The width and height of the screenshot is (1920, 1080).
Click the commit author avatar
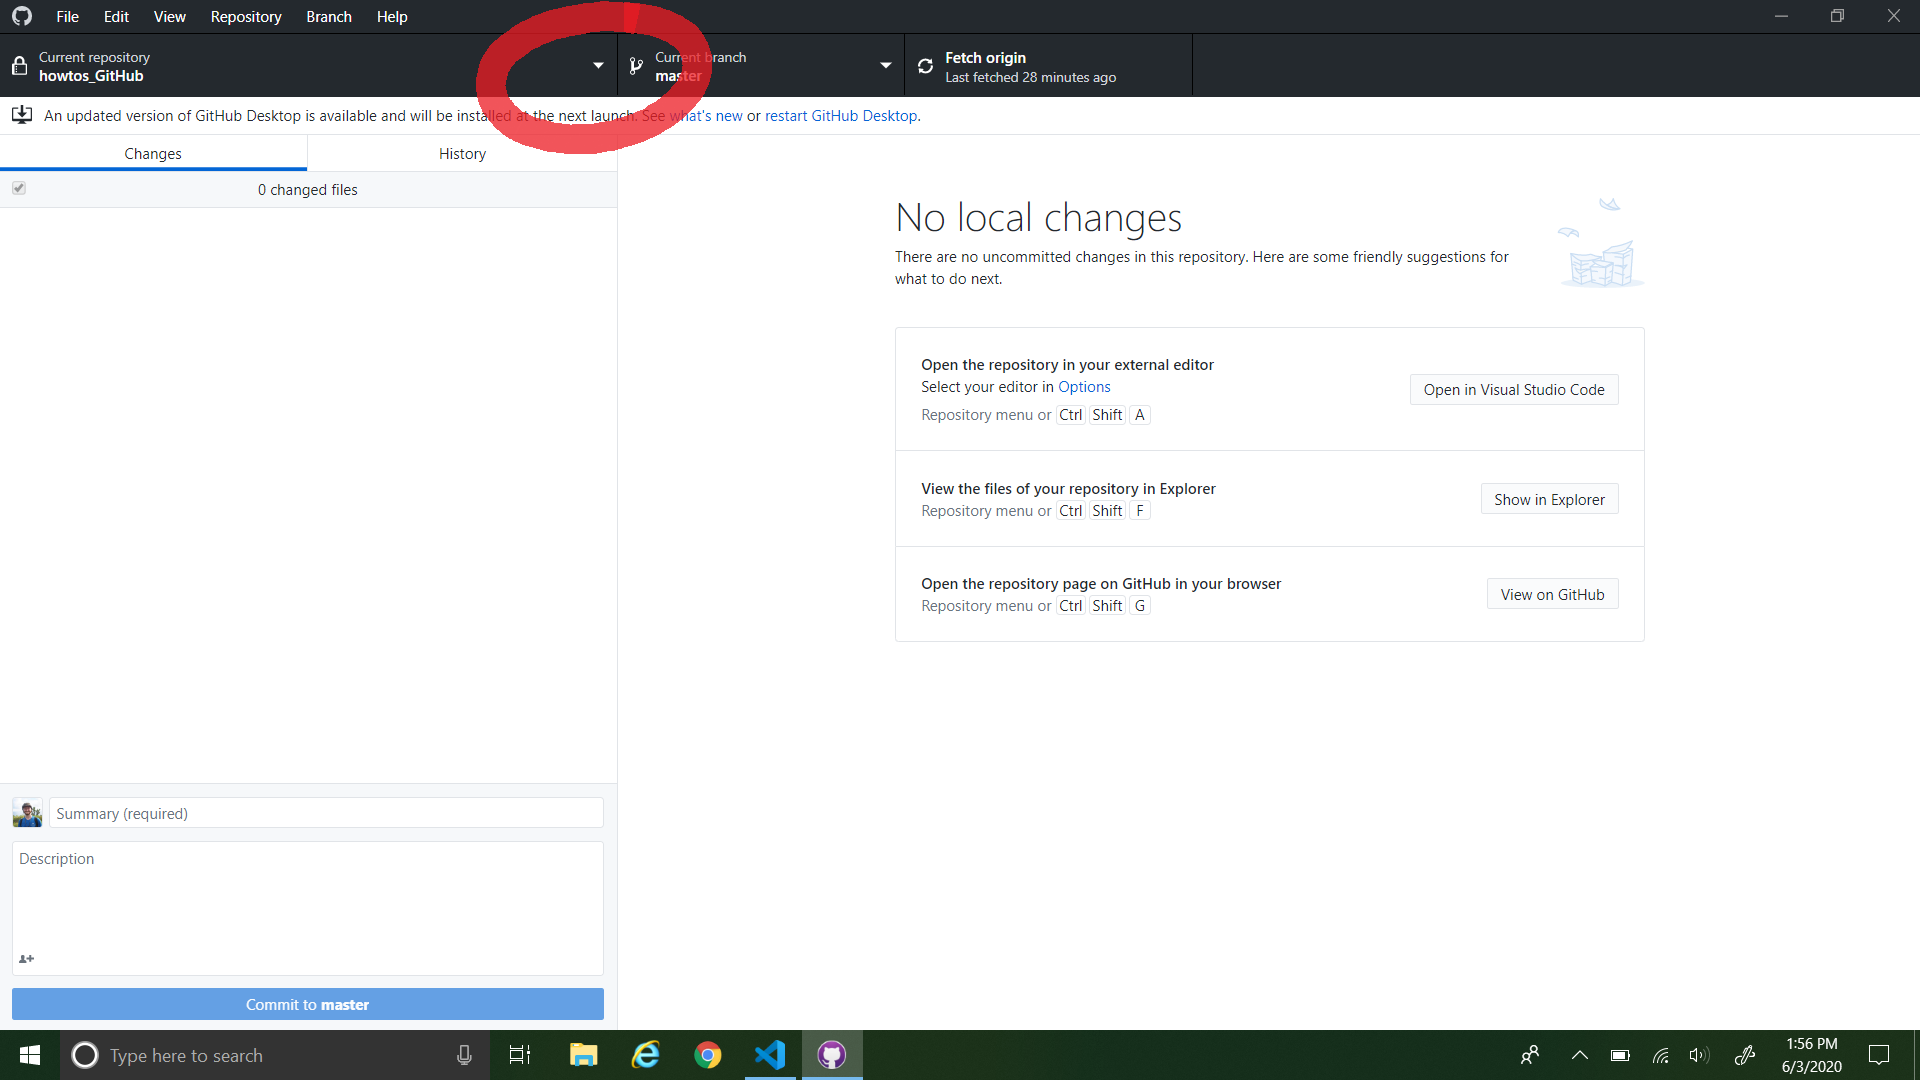(x=27, y=812)
